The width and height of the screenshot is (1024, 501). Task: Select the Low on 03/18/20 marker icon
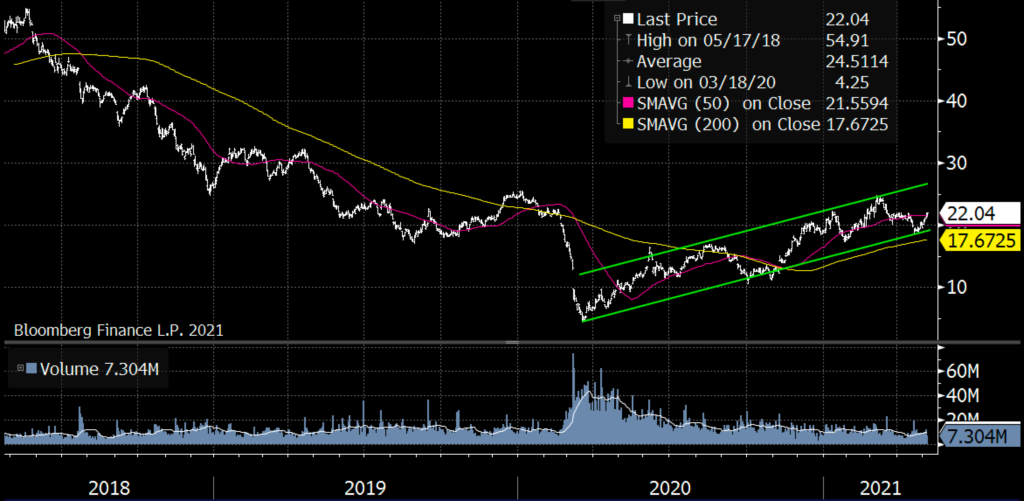tap(628, 82)
